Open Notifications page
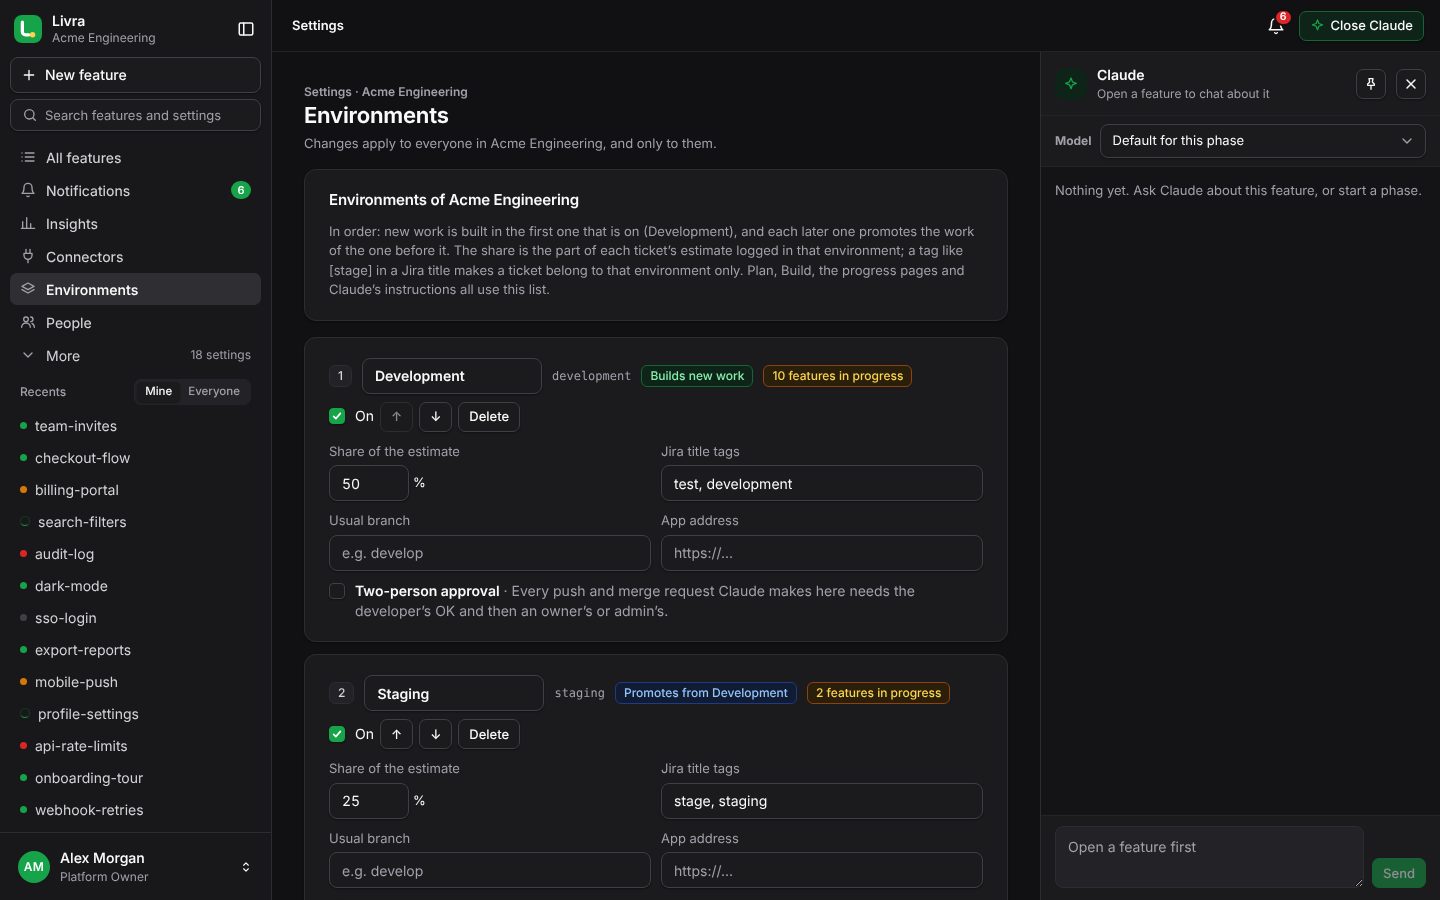 [x=135, y=191]
